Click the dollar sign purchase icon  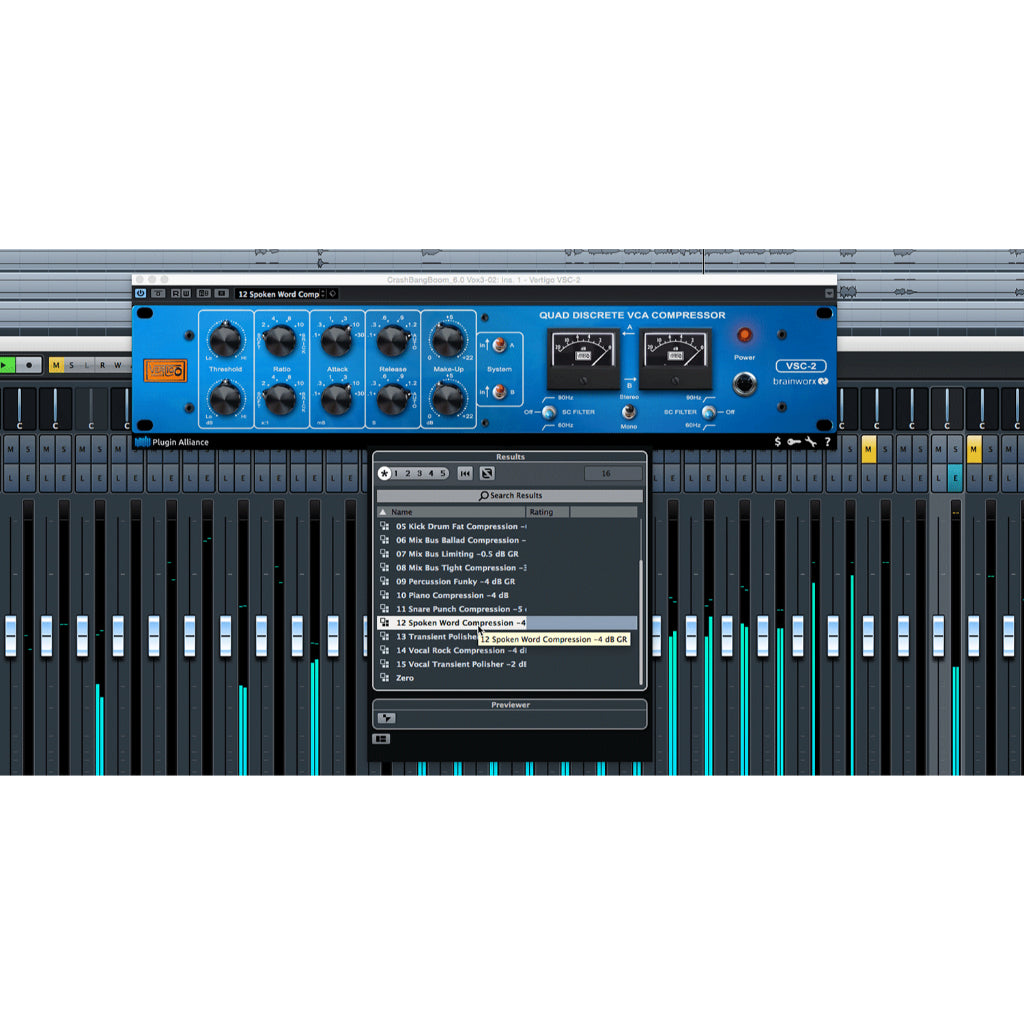pos(778,441)
